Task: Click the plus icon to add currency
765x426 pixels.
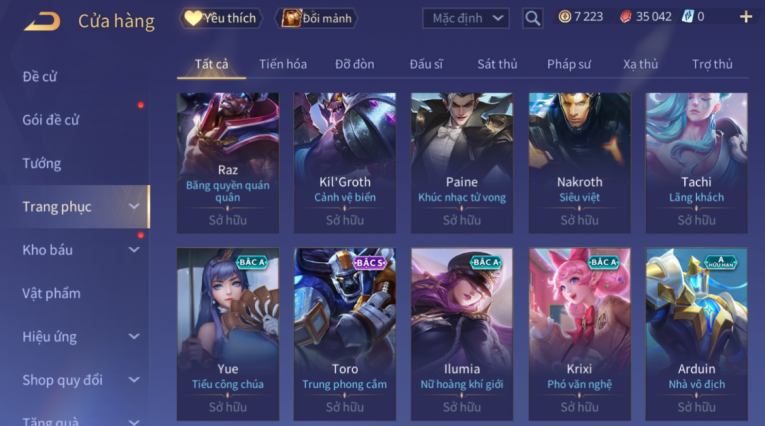Action: pyautogui.click(x=745, y=17)
